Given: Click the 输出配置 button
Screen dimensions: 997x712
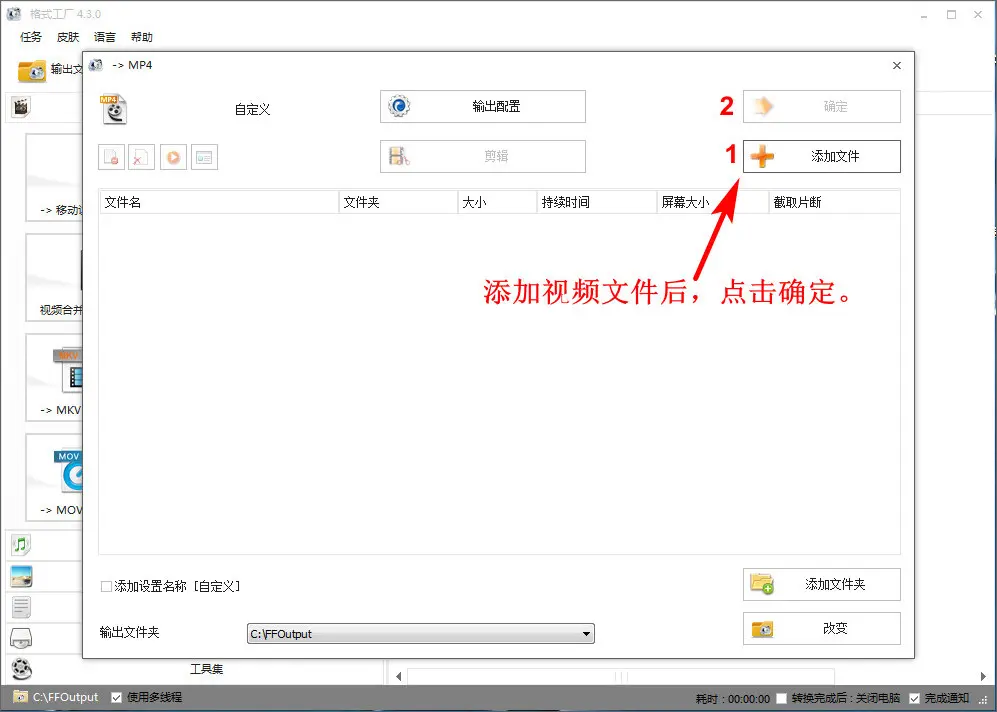Looking at the screenshot, I should 482,106.
